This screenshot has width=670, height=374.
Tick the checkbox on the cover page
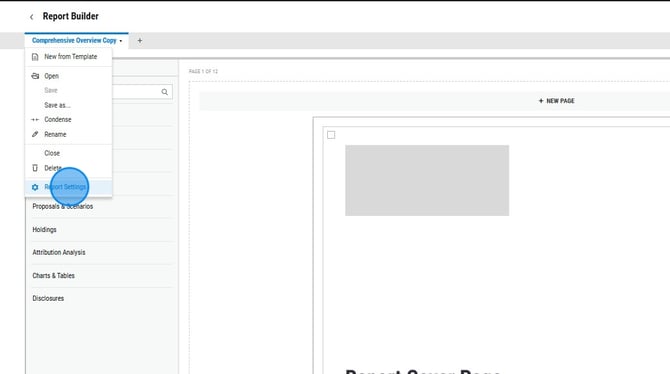331,135
